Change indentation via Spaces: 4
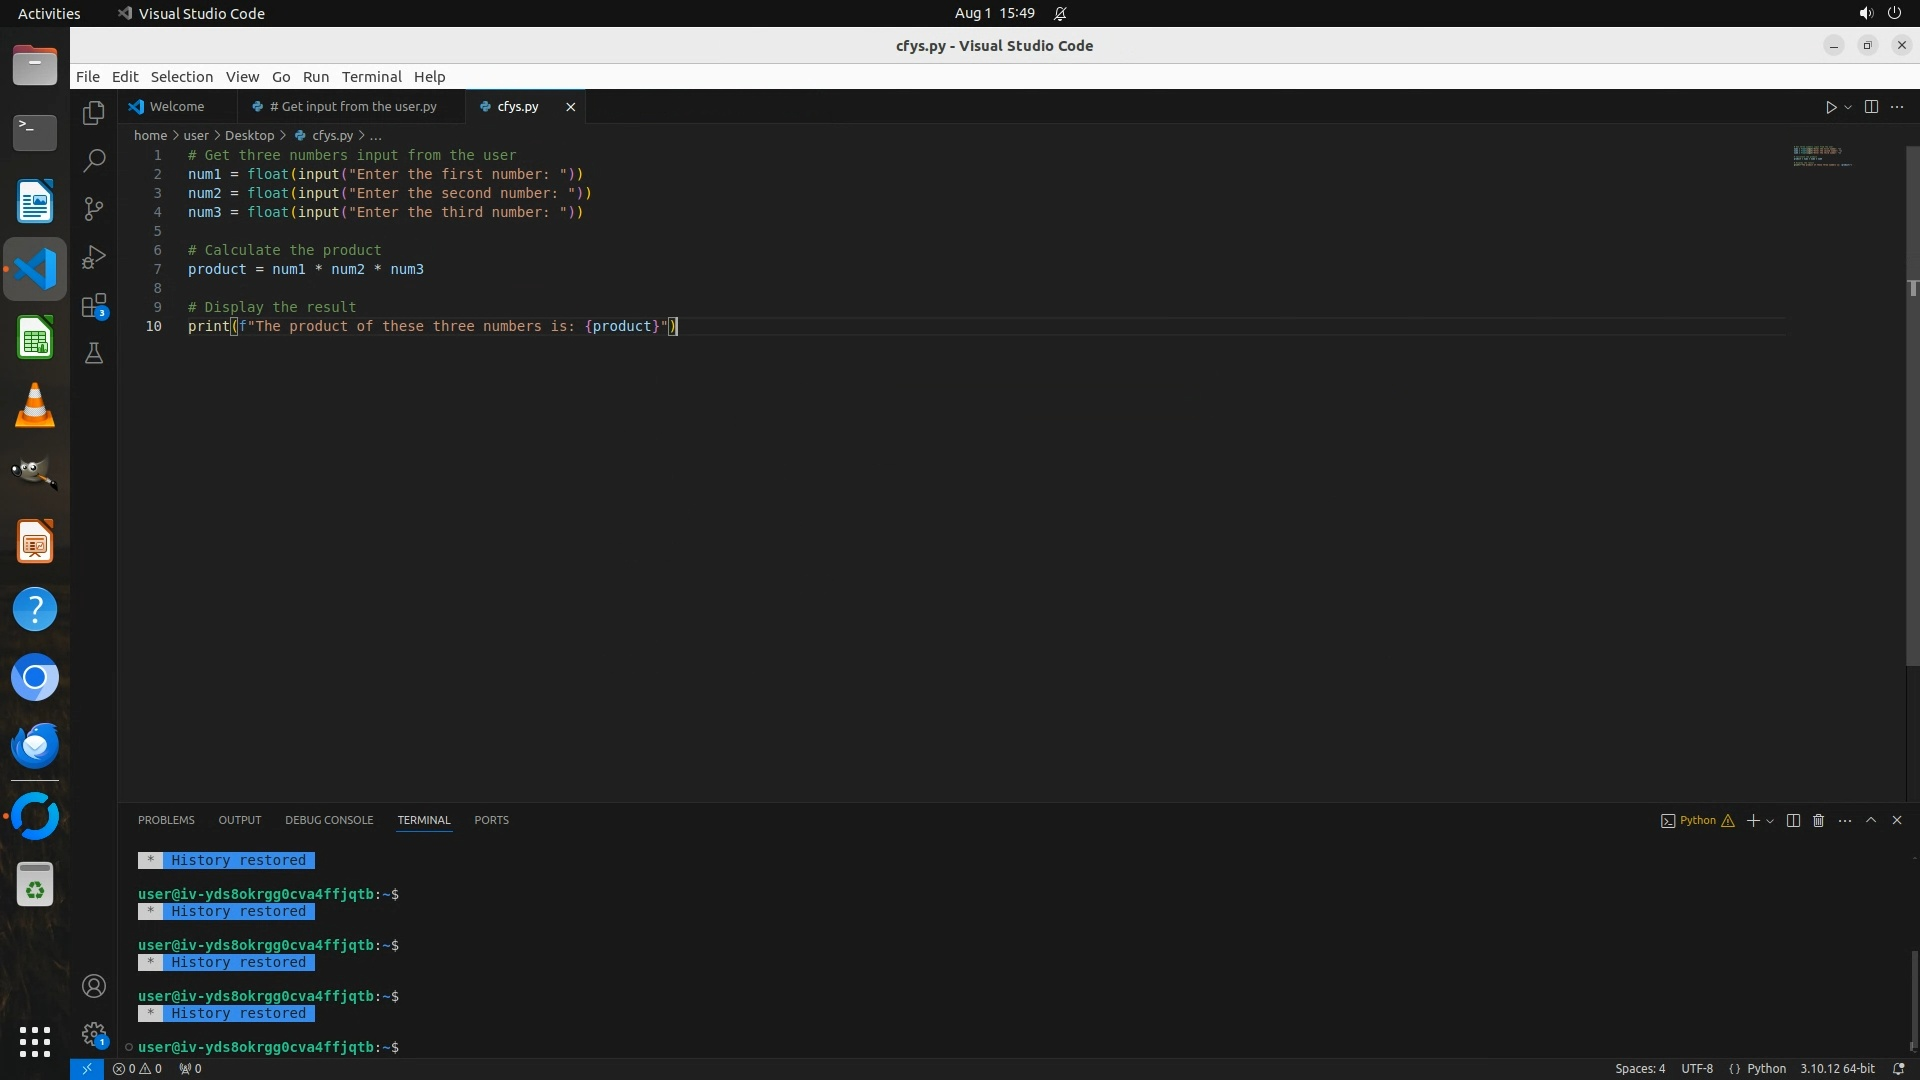 (x=1640, y=1068)
